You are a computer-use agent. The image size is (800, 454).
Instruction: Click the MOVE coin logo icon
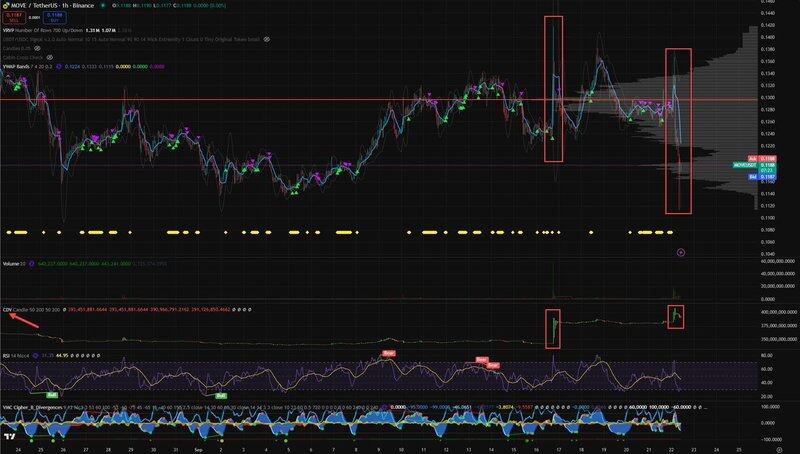point(5,5)
